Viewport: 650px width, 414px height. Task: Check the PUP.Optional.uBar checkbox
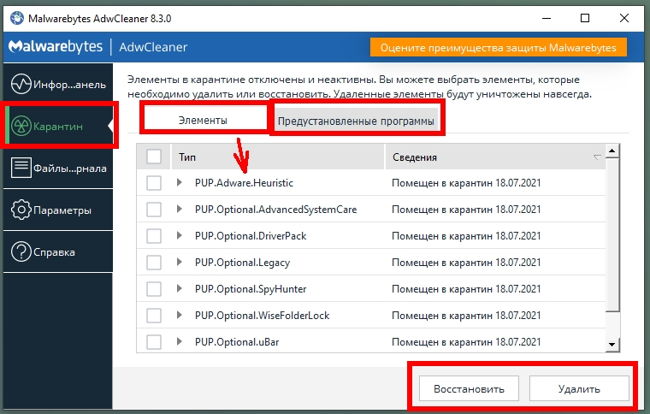[154, 342]
